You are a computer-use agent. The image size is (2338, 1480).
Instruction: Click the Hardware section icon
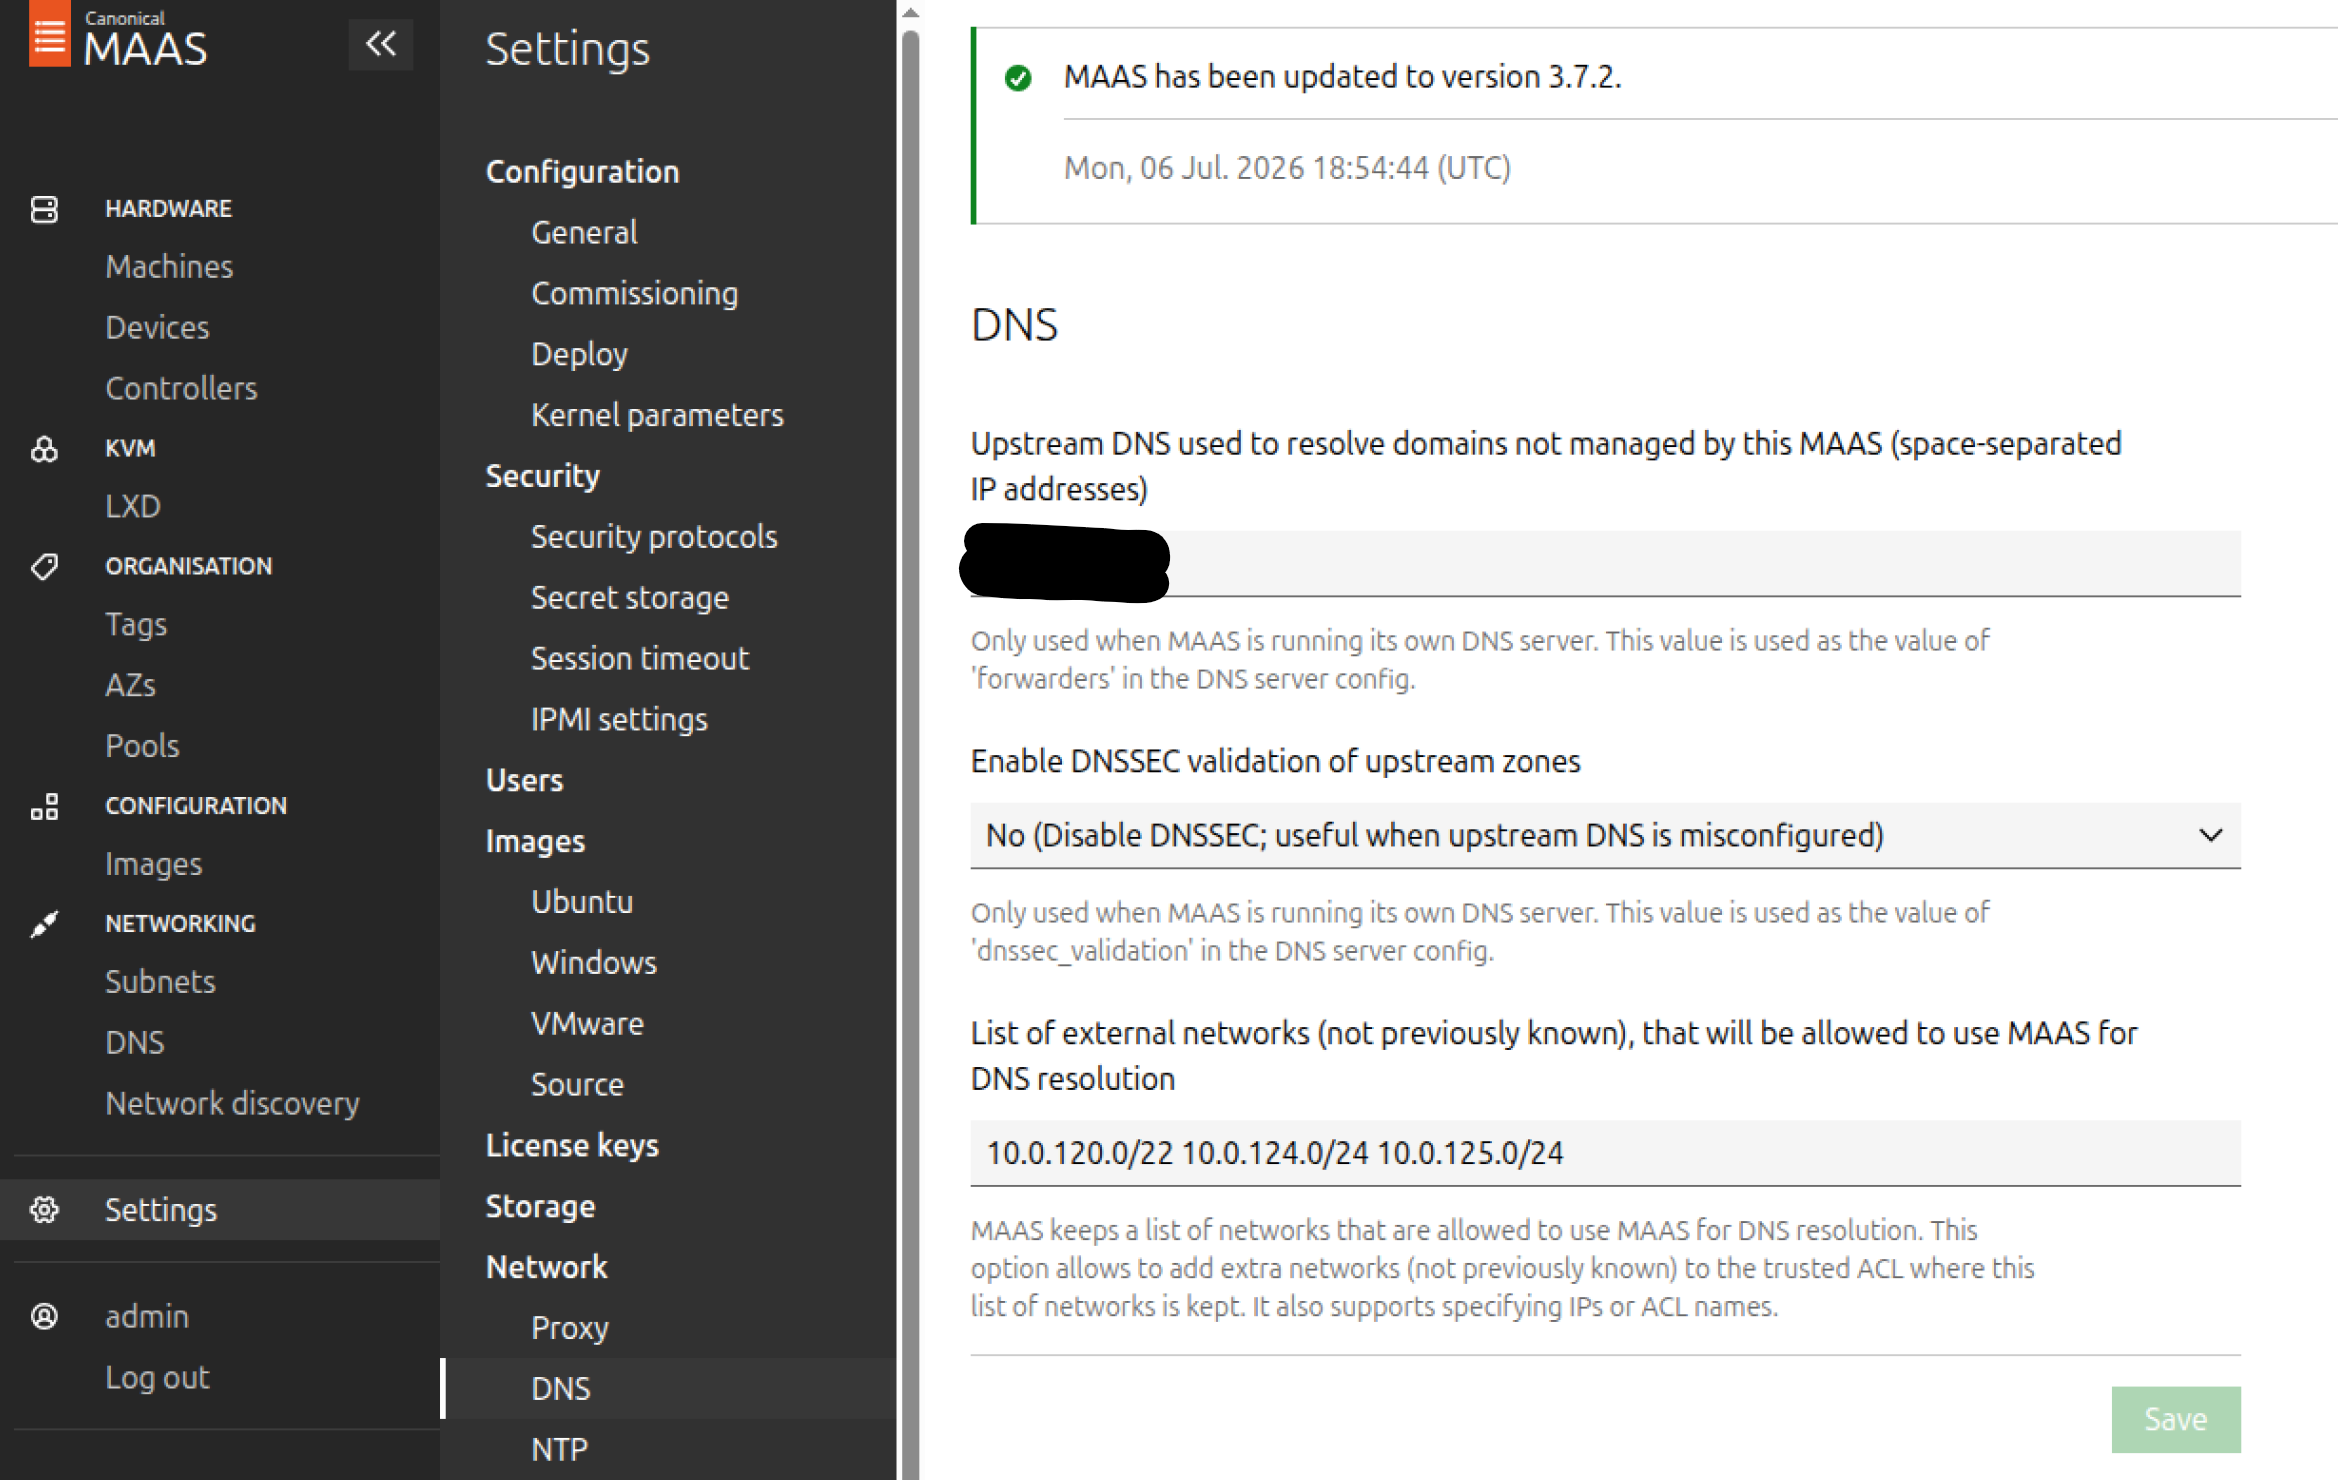pos(44,209)
